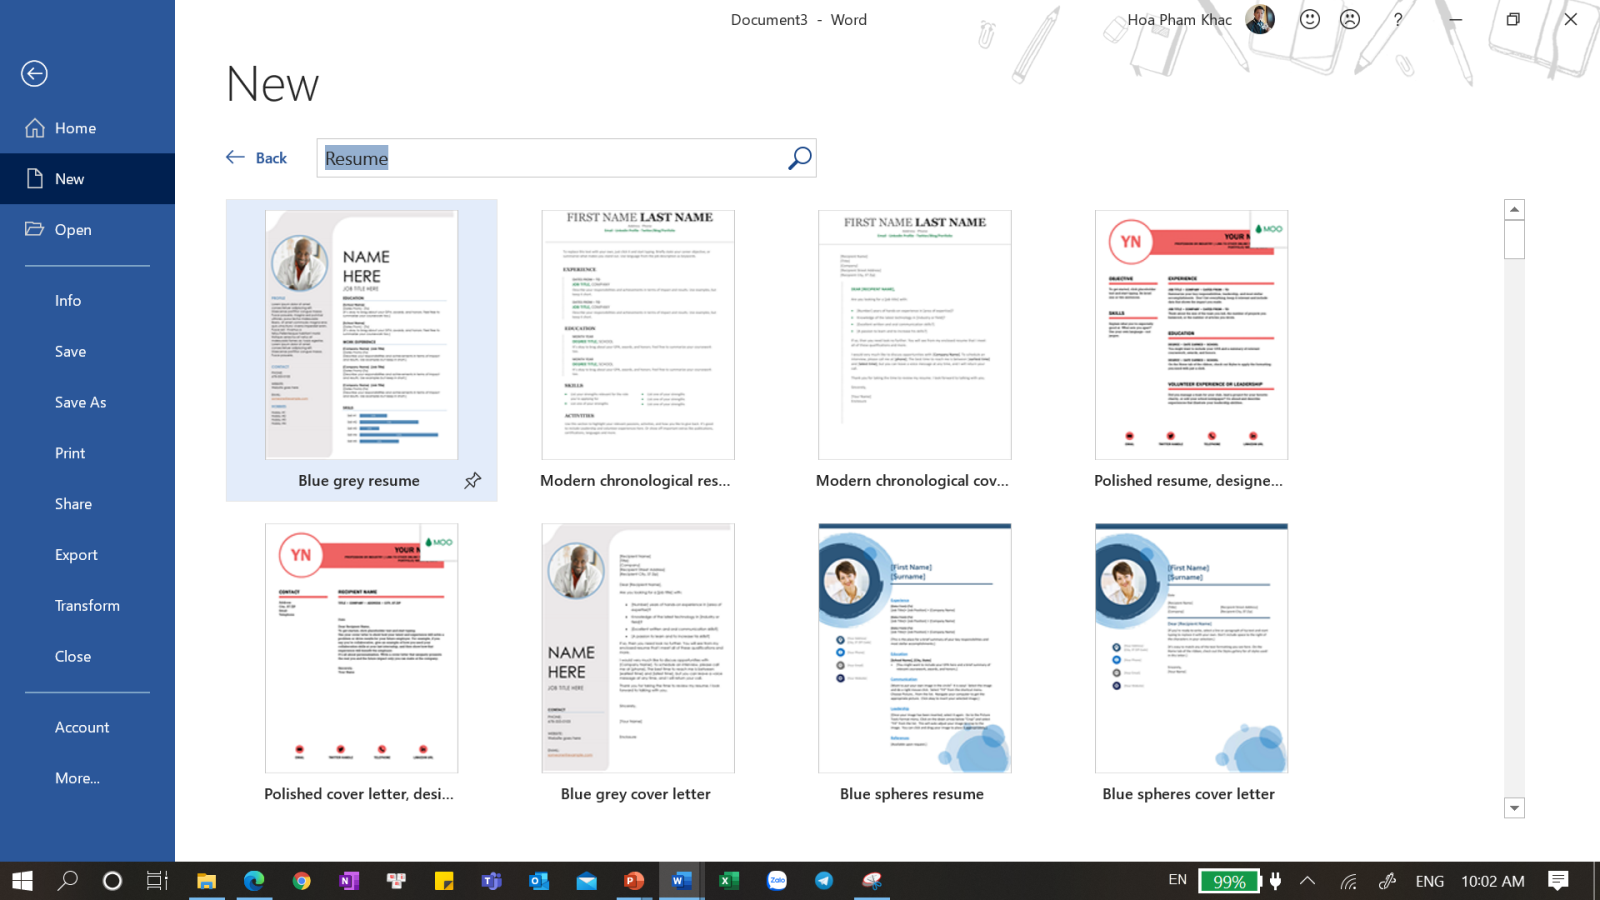Open the Wi-Fi network tray icon
The width and height of the screenshot is (1600, 900).
[x=1349, y=881]
